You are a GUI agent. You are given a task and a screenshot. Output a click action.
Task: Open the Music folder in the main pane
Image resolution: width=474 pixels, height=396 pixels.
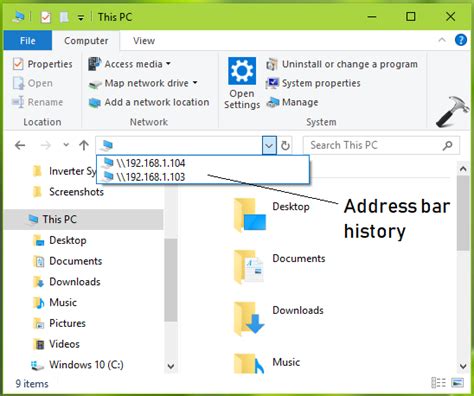pos(267,363)
